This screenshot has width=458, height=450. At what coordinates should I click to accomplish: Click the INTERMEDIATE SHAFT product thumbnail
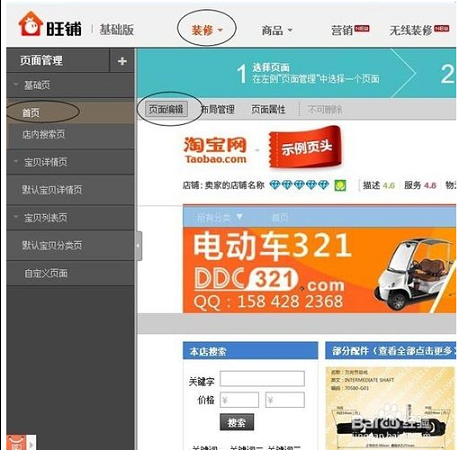pyautogui.click(x=390, y=408)
